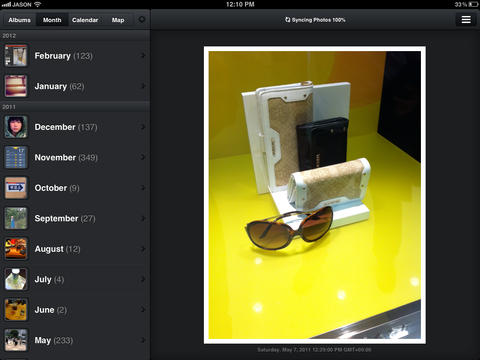Open the December portrait thumbnail
The width and height of the screenshot is (480, 360).
[16, 127]
